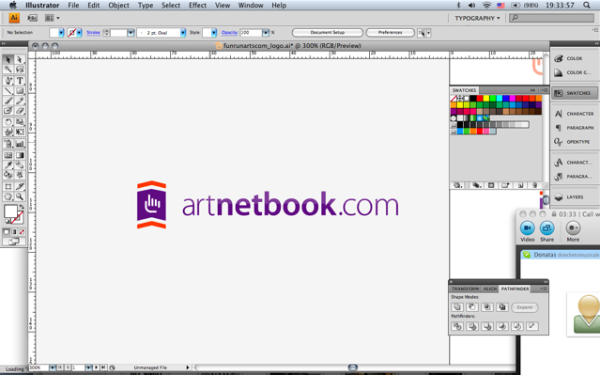Pick the yellow swatch in Swatches panel
Screen dimensions: 600x375
coord(486,98)
